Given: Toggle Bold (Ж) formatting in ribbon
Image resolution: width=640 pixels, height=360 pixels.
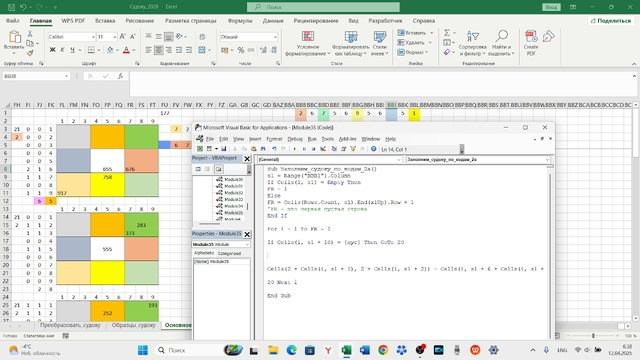Looking at the screenshot, I should pyautogui.click(x=52, y=50).
